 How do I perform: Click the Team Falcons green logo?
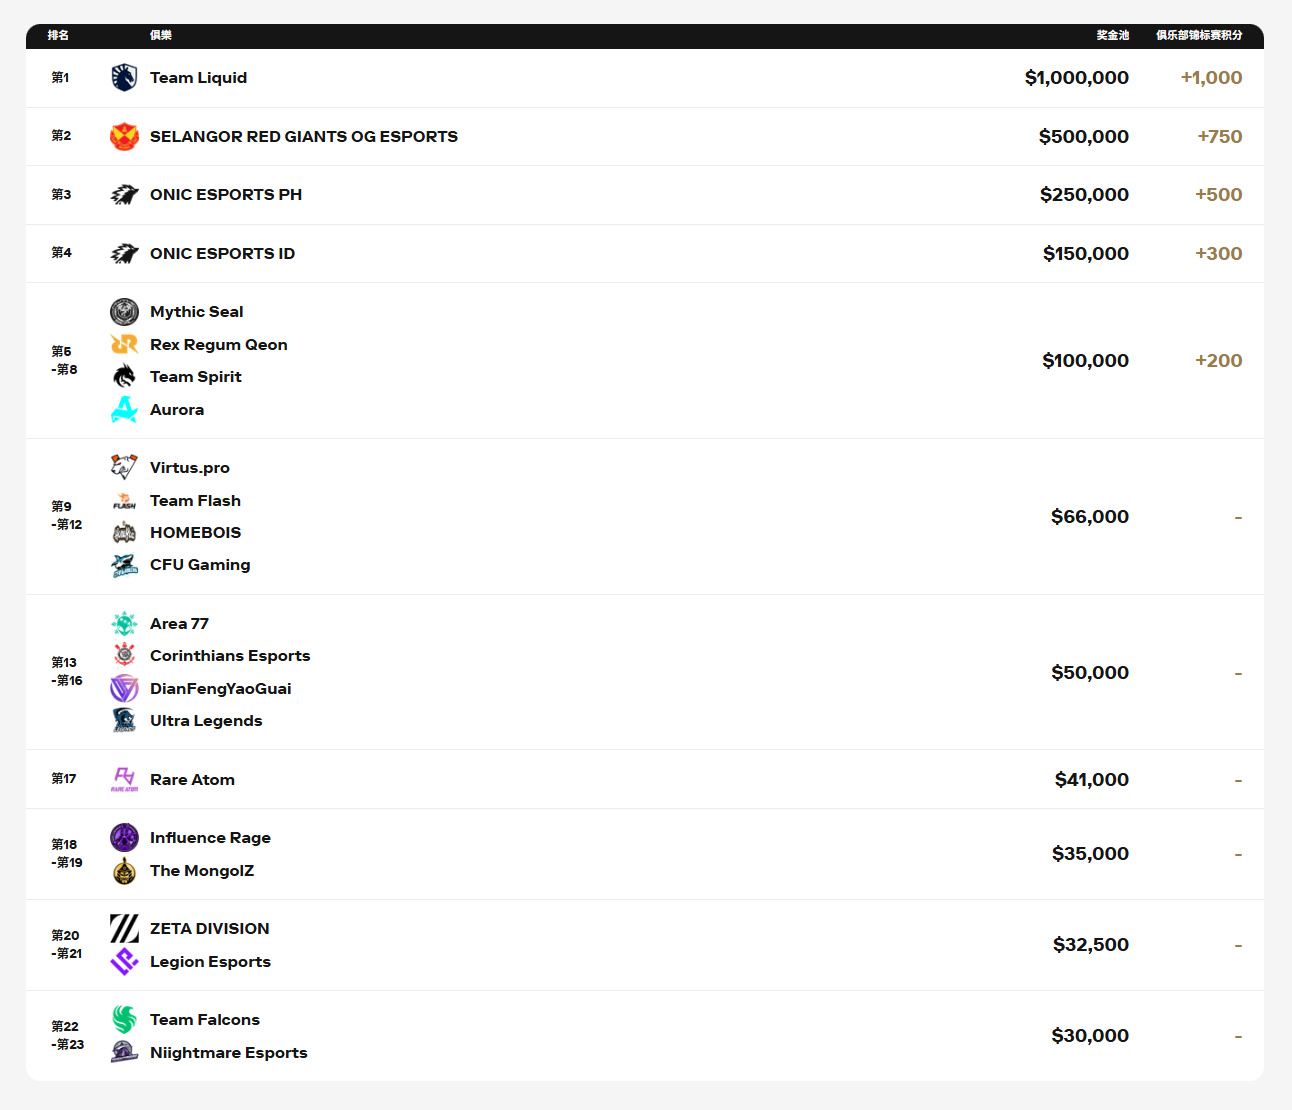[124, 1020]
